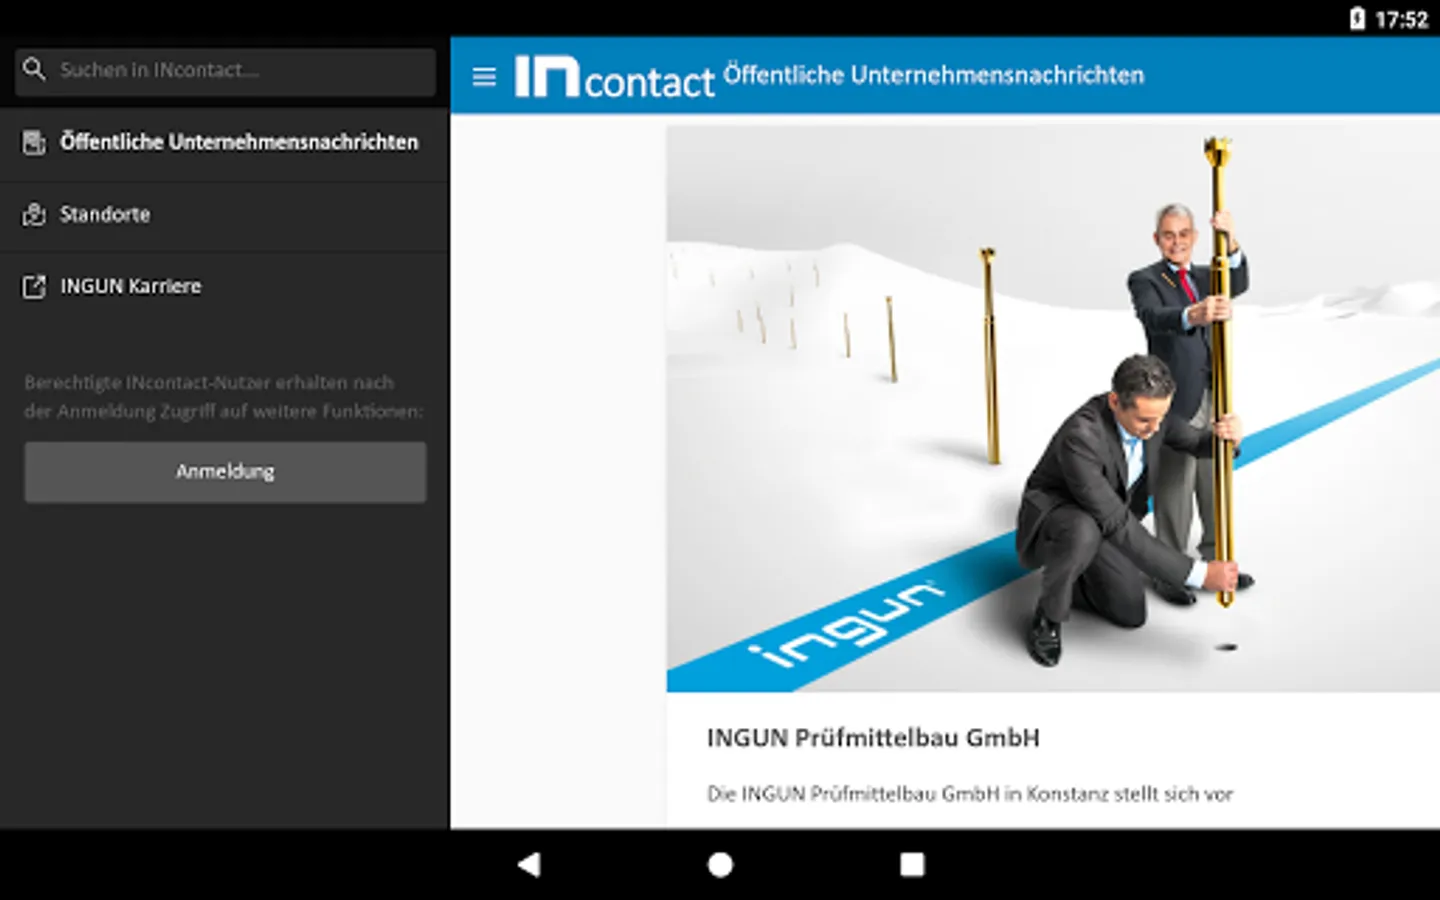Screen dimensions: 1440x900
Task: Open the INGUN Karriere link
Action: point(224,287)
